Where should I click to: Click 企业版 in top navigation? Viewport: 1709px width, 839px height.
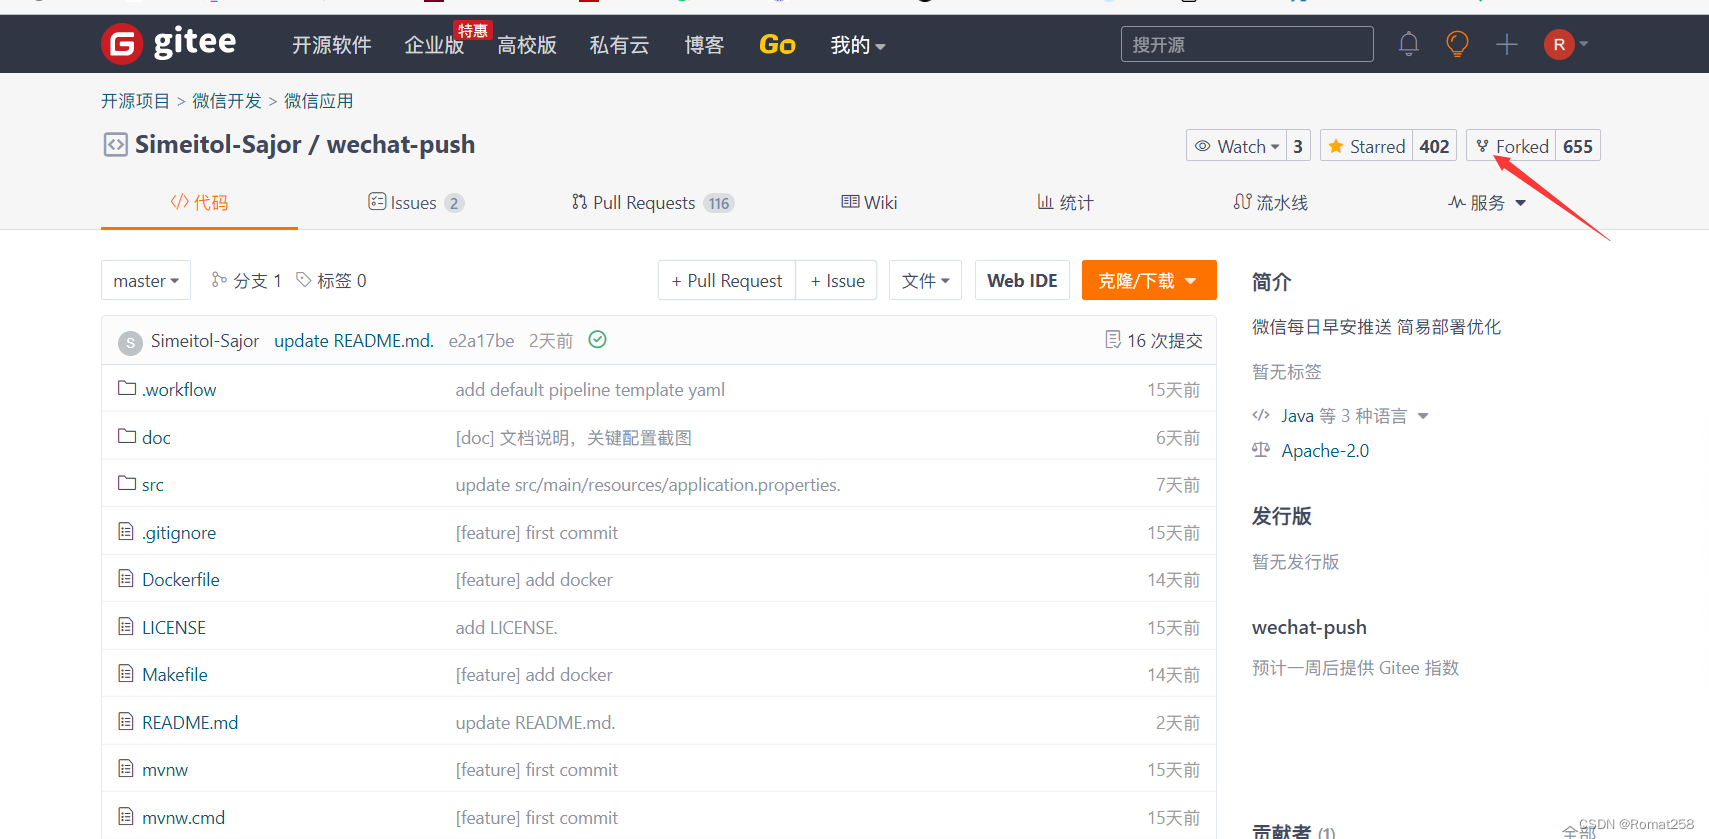434,45
